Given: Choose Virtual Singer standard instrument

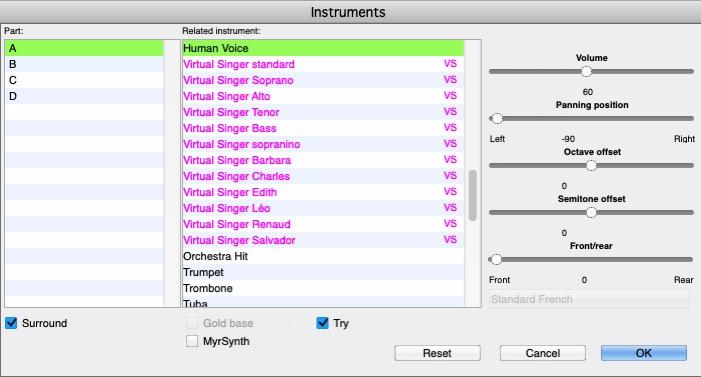Looking at the screenshot, I should pos(323,64).
